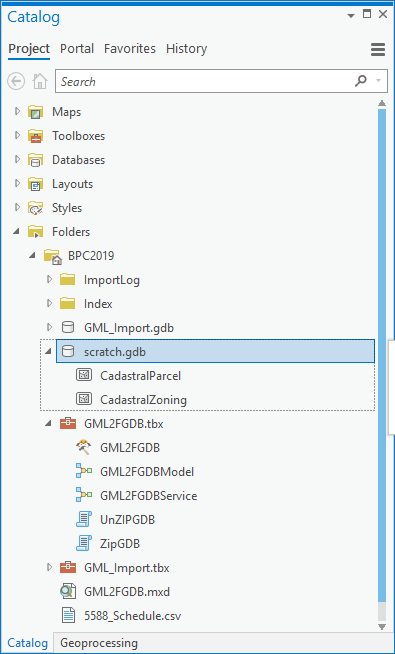Select the CadastralParcel label

[141, 376]
